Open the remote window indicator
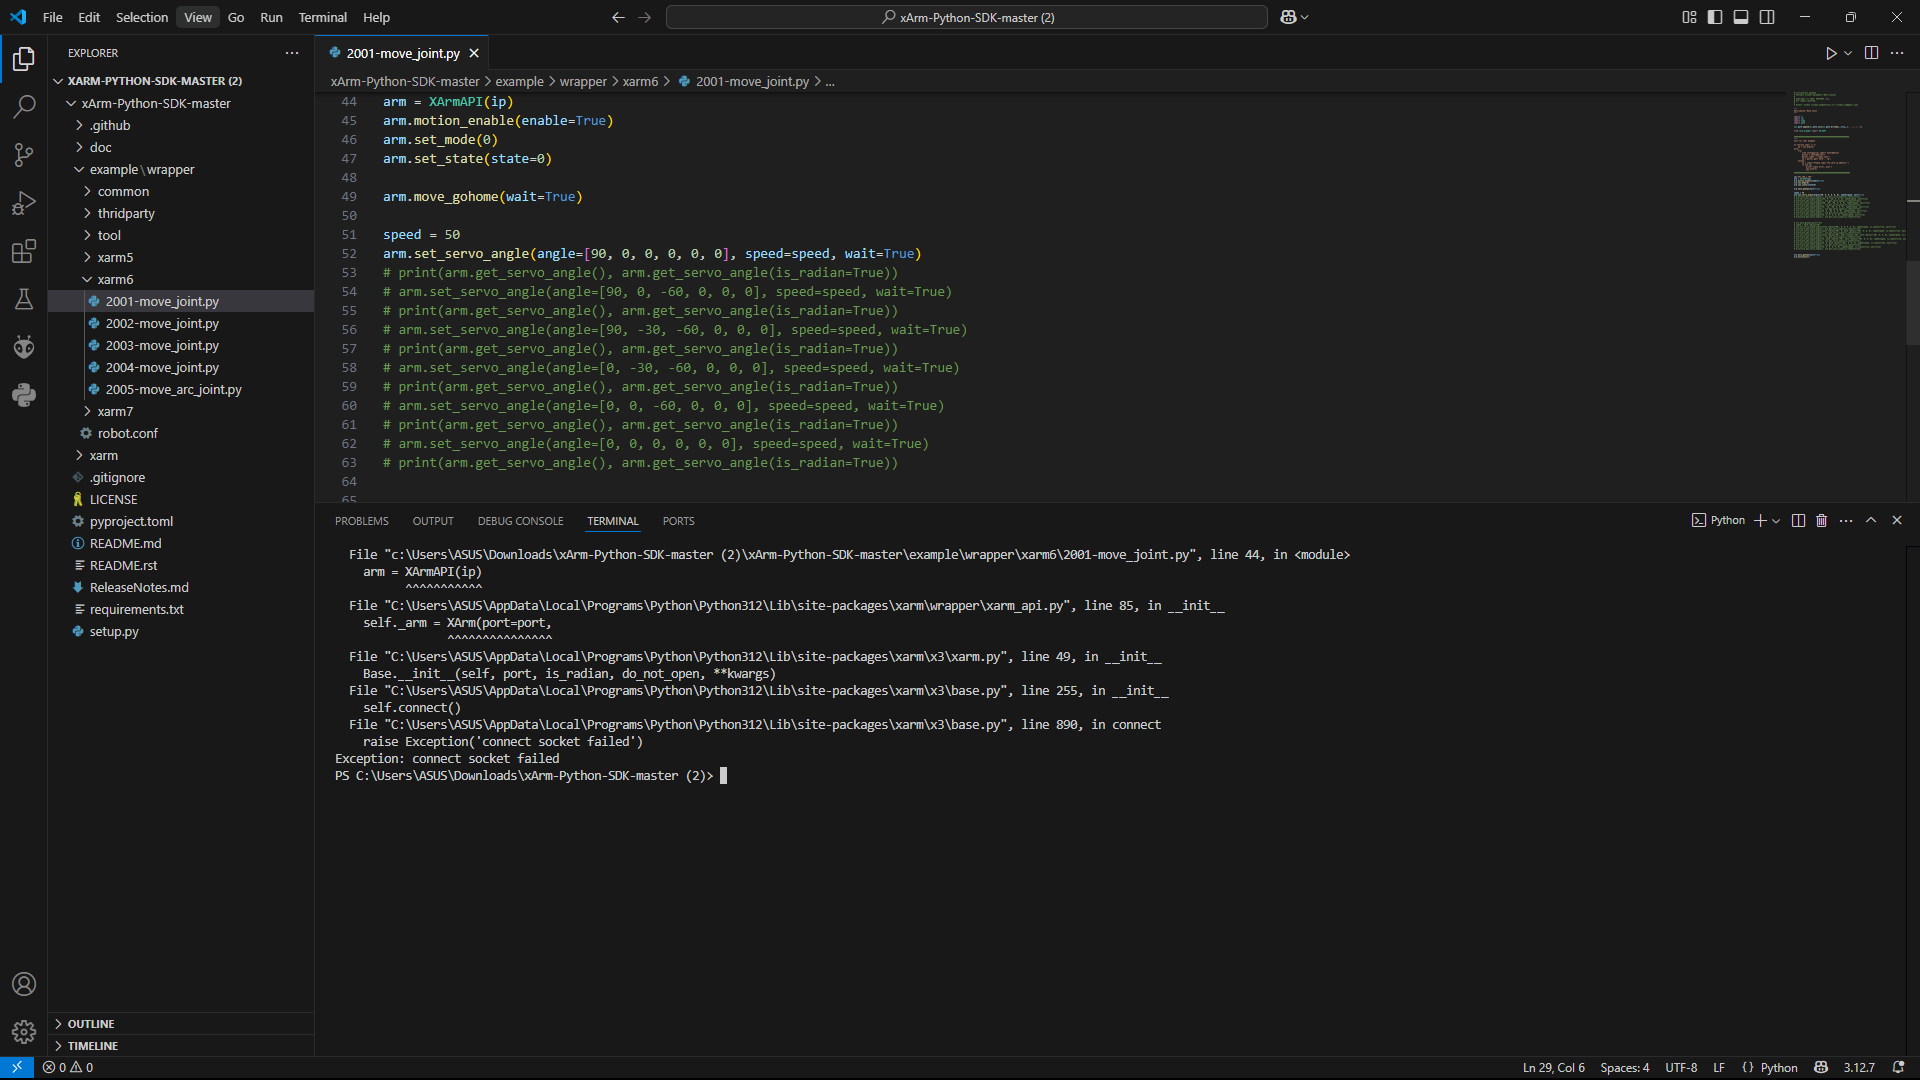Screen dimensions: 1920x1080 tap(17, 1067)
